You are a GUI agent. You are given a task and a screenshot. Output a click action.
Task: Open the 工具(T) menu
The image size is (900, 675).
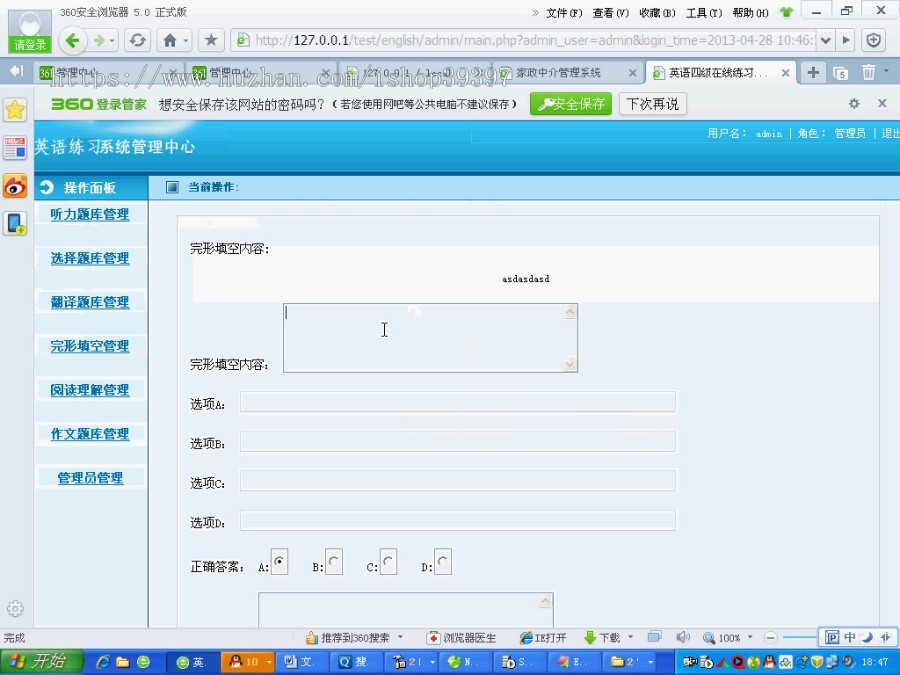click(x=704, y=13)
